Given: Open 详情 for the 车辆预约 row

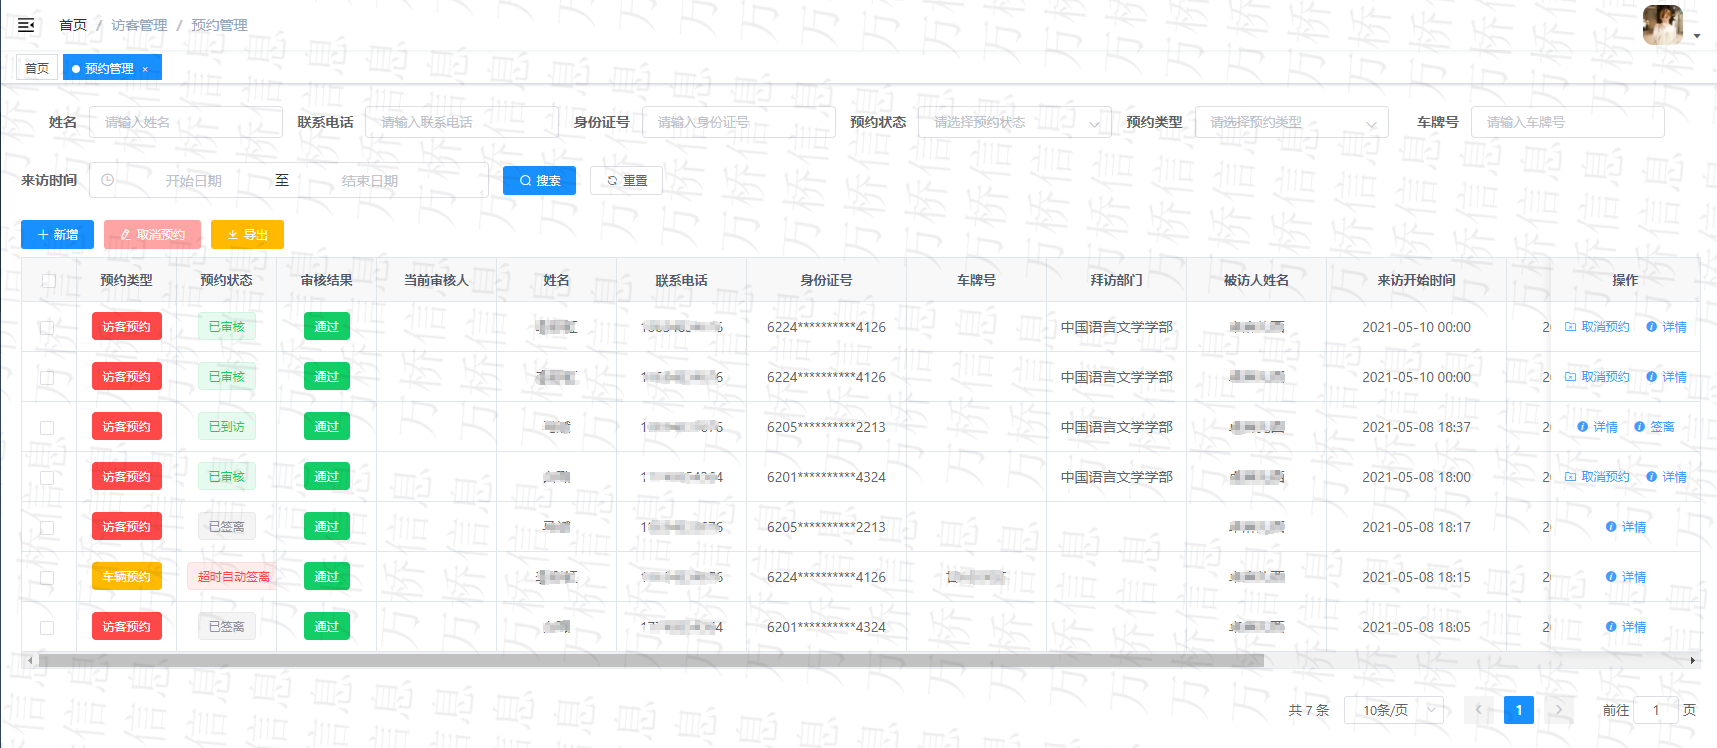Looking at the screenshot, I should 1626,577.
